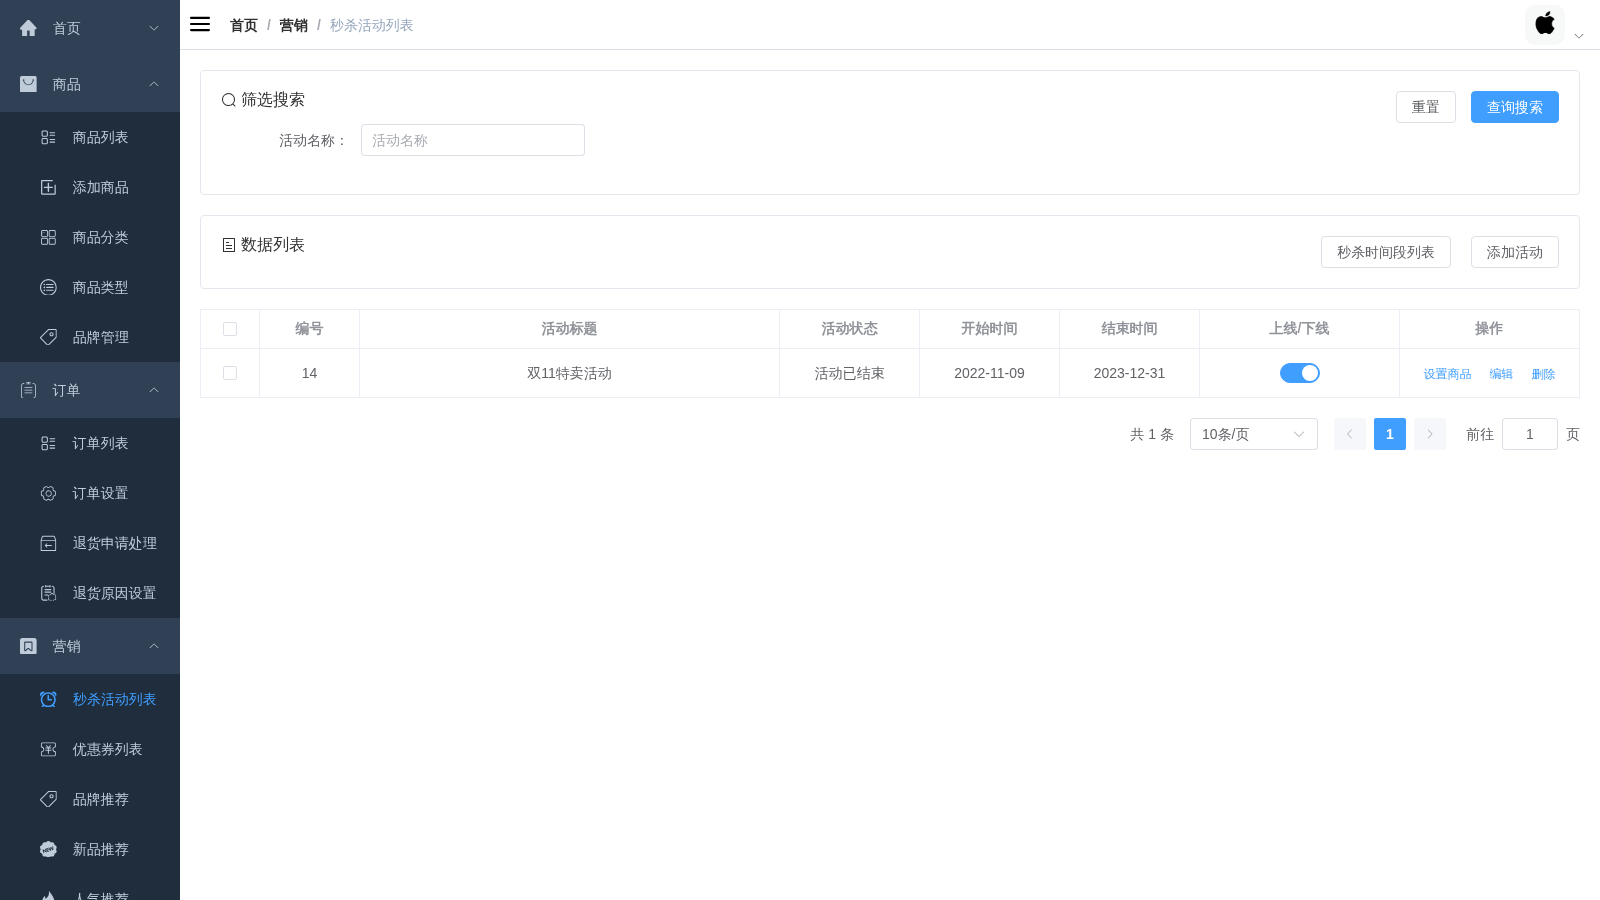Click 设置商品 link for 双11特卖活动

pos(1447,374)
